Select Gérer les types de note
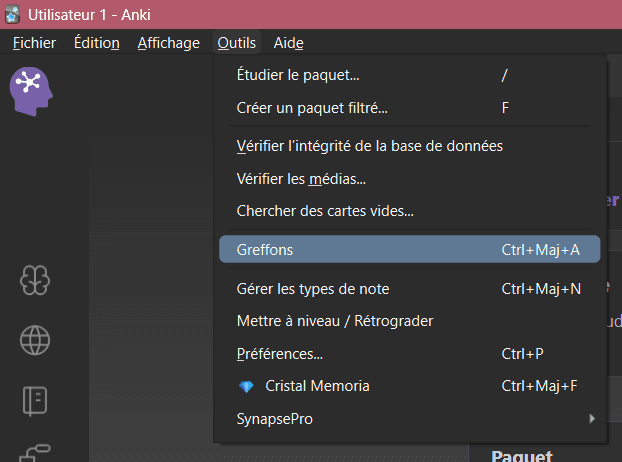The width and height of the screenshot is (622, 462). pyautogui.click(x=410, y=289)
